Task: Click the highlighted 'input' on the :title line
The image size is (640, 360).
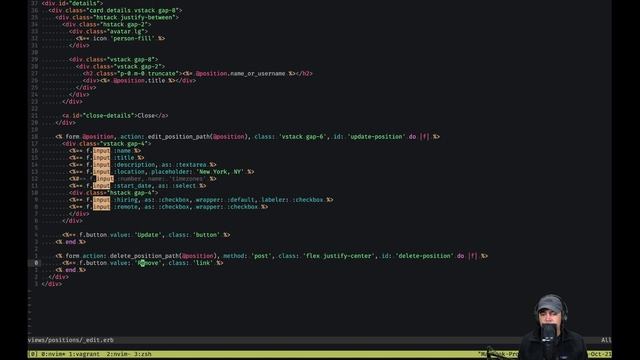Action: (101, 158)
